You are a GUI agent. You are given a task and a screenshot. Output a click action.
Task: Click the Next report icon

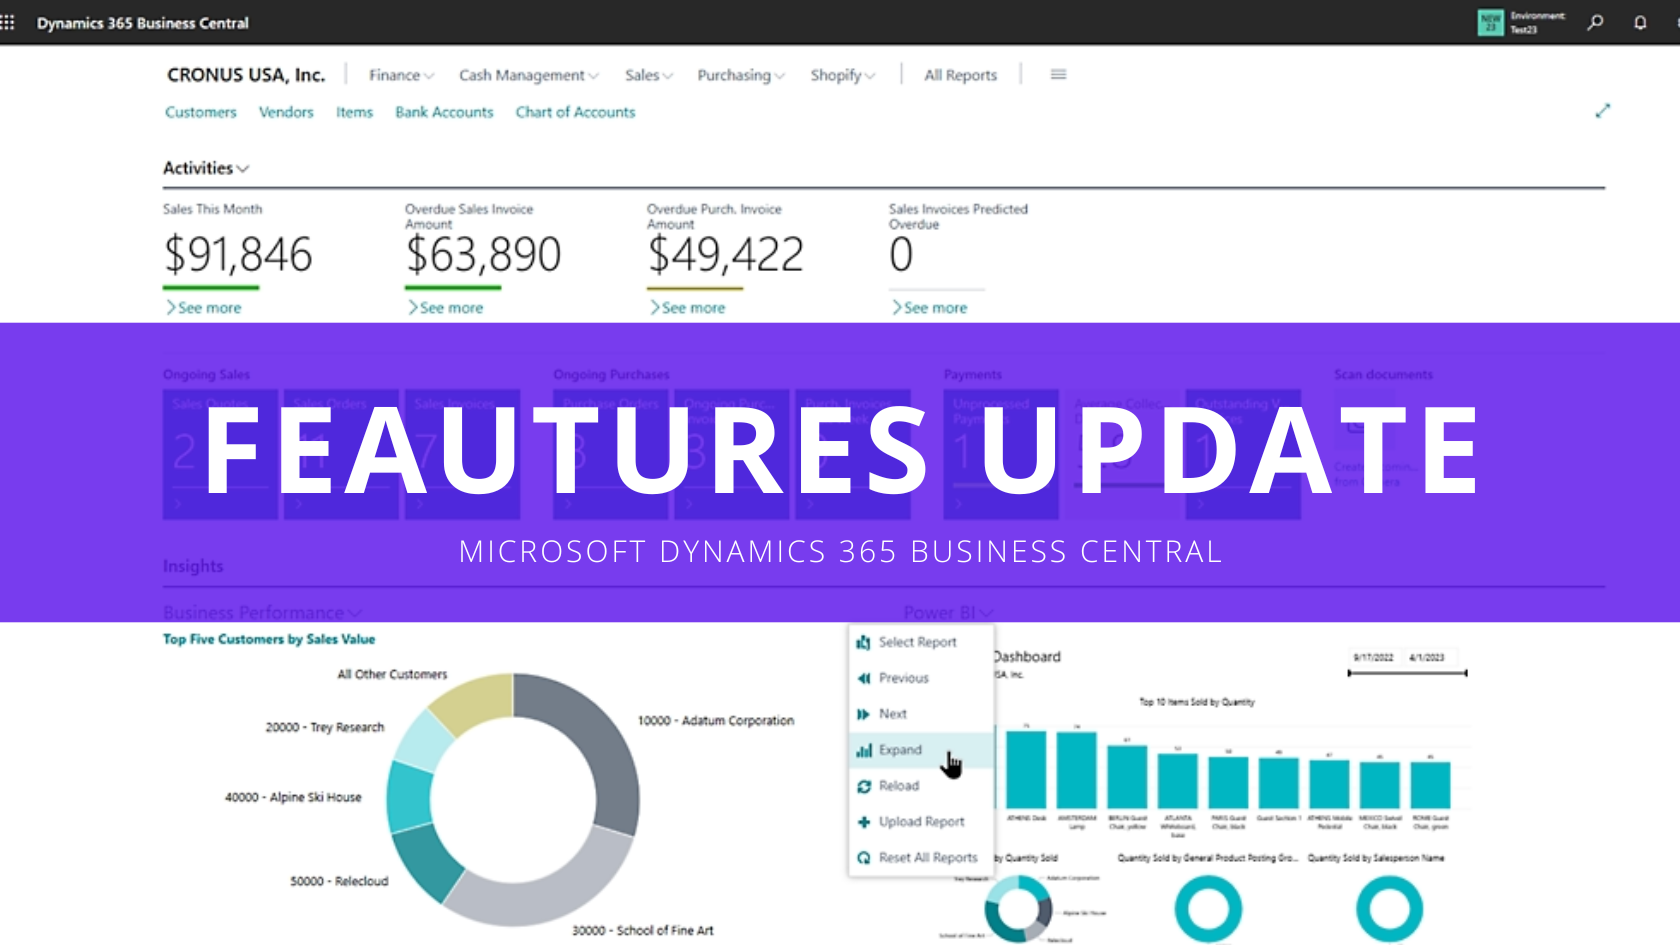[864, 714]
